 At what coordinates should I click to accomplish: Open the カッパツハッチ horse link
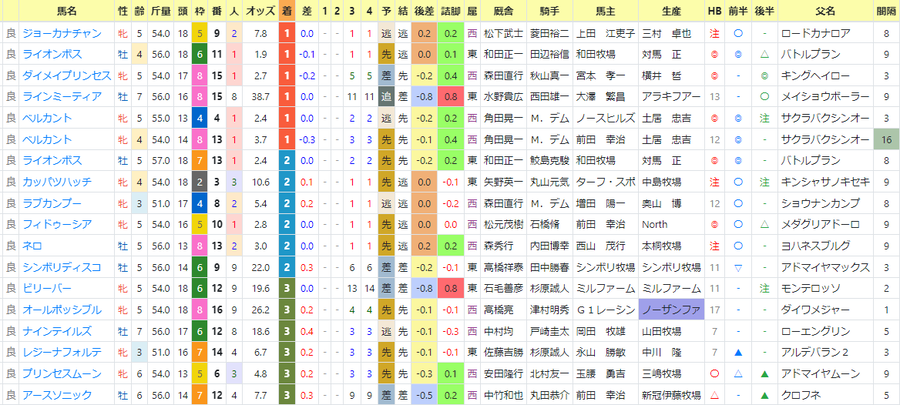coord(57,182)
